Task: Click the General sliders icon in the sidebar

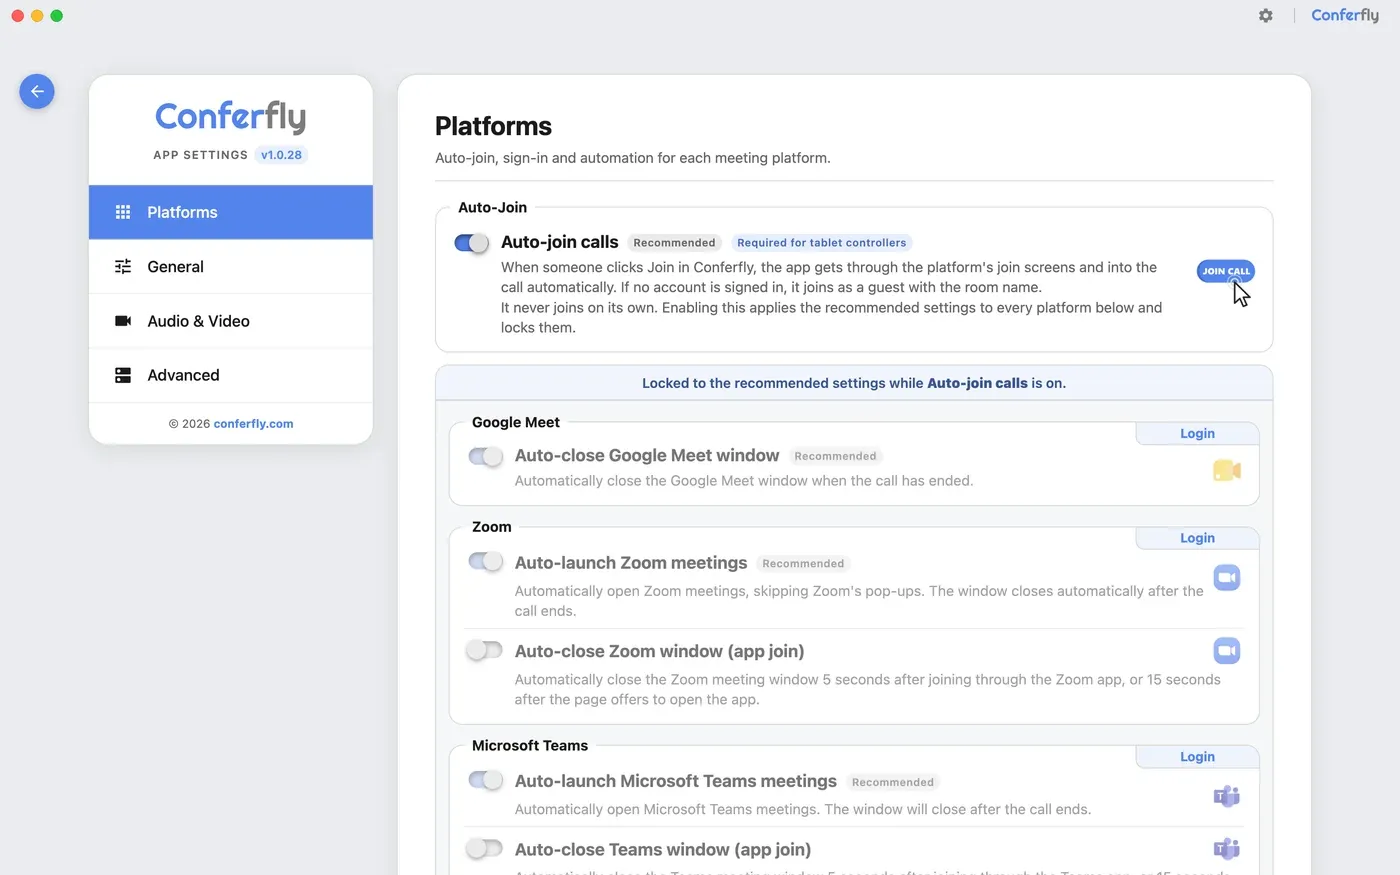Action: 123,267
